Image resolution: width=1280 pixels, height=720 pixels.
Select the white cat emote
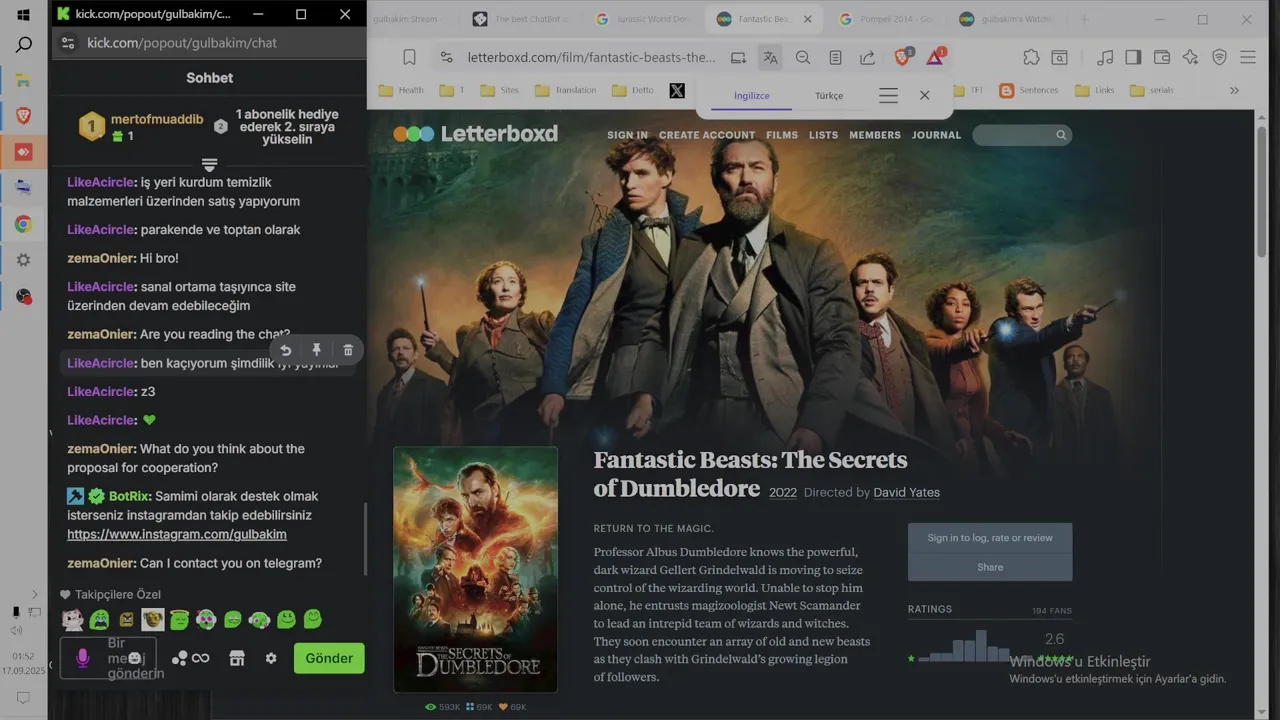coord(72,620)
